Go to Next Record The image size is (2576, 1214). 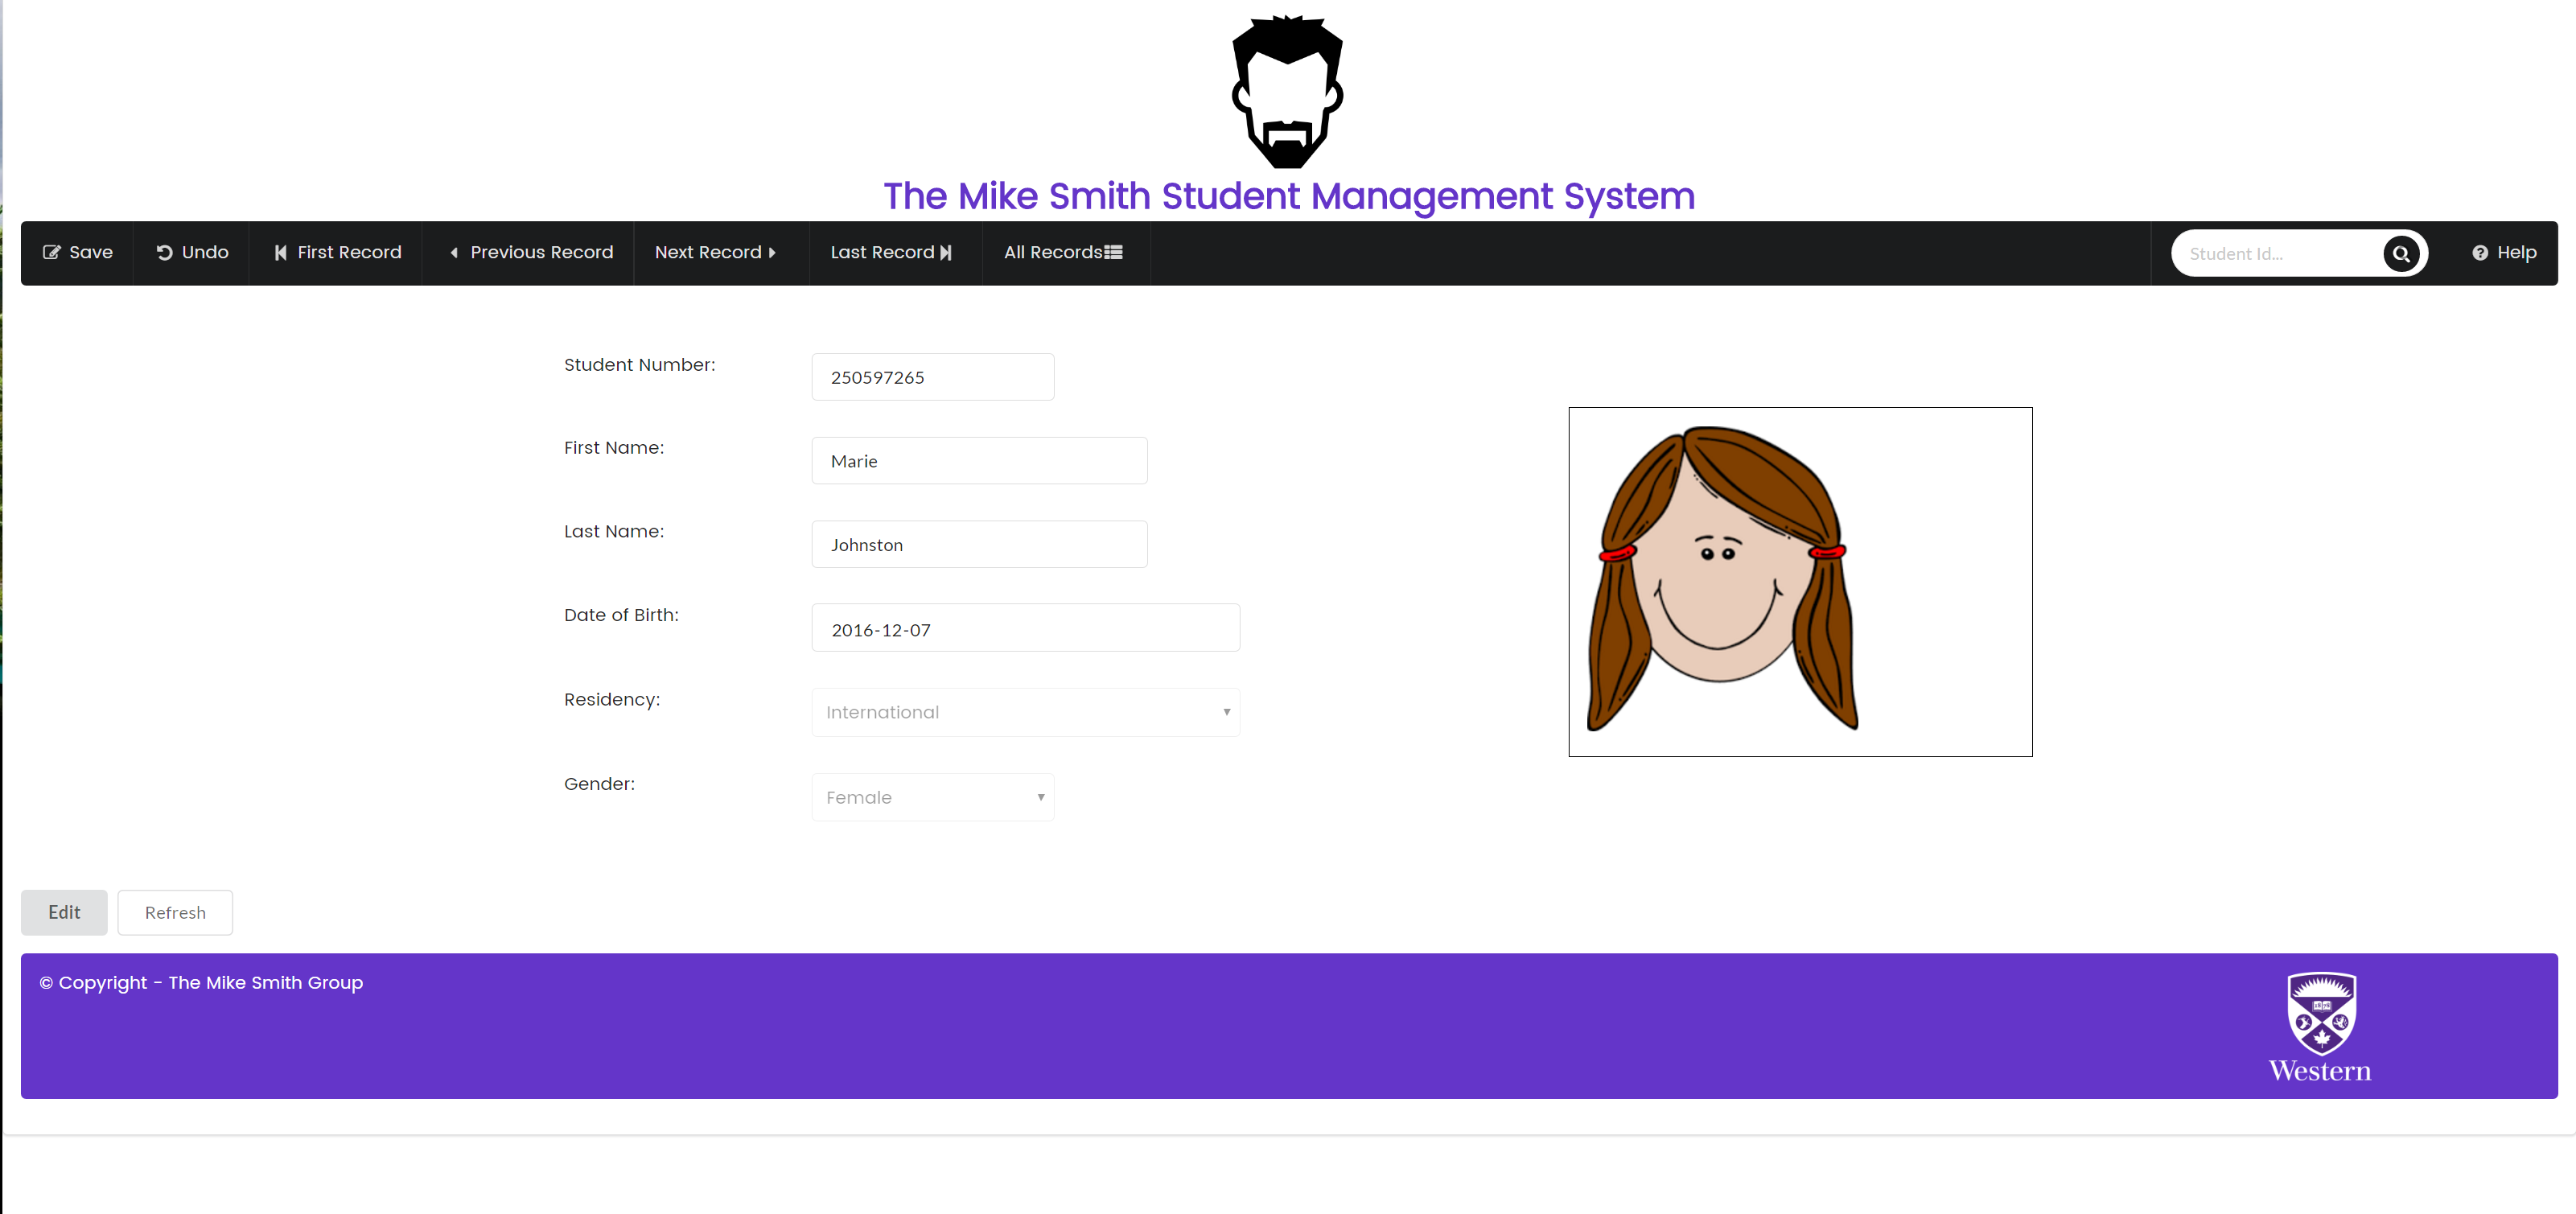[x=715, y=253]
